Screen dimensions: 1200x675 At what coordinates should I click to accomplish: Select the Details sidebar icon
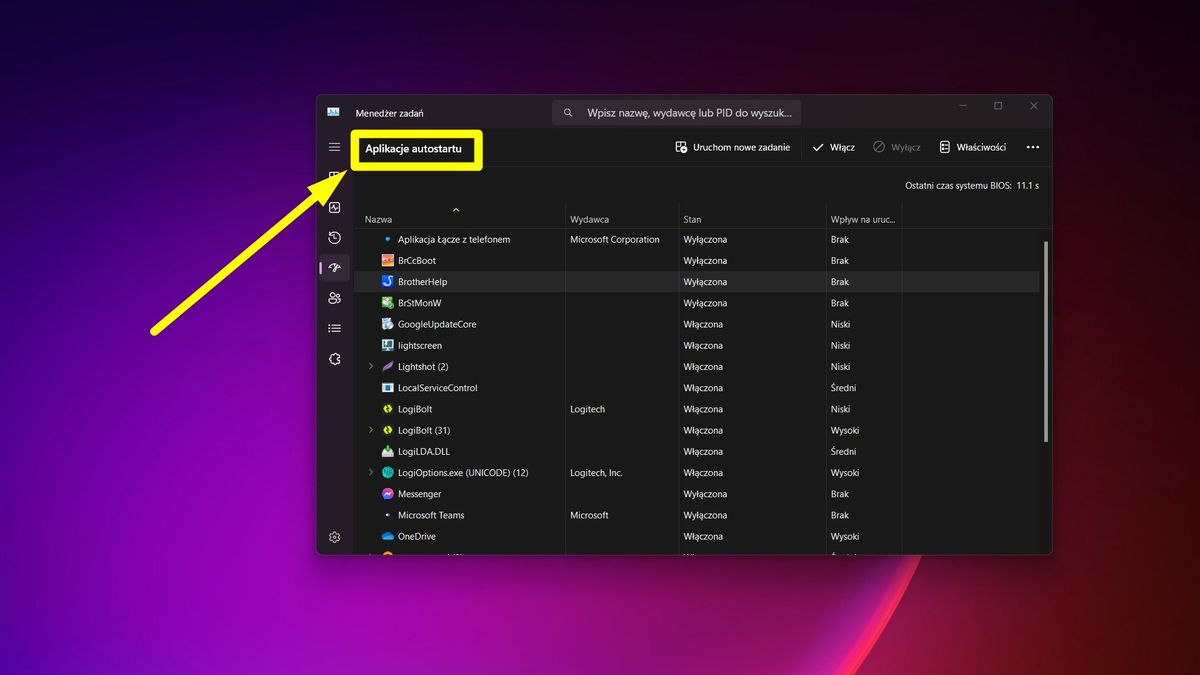(334, 327)
